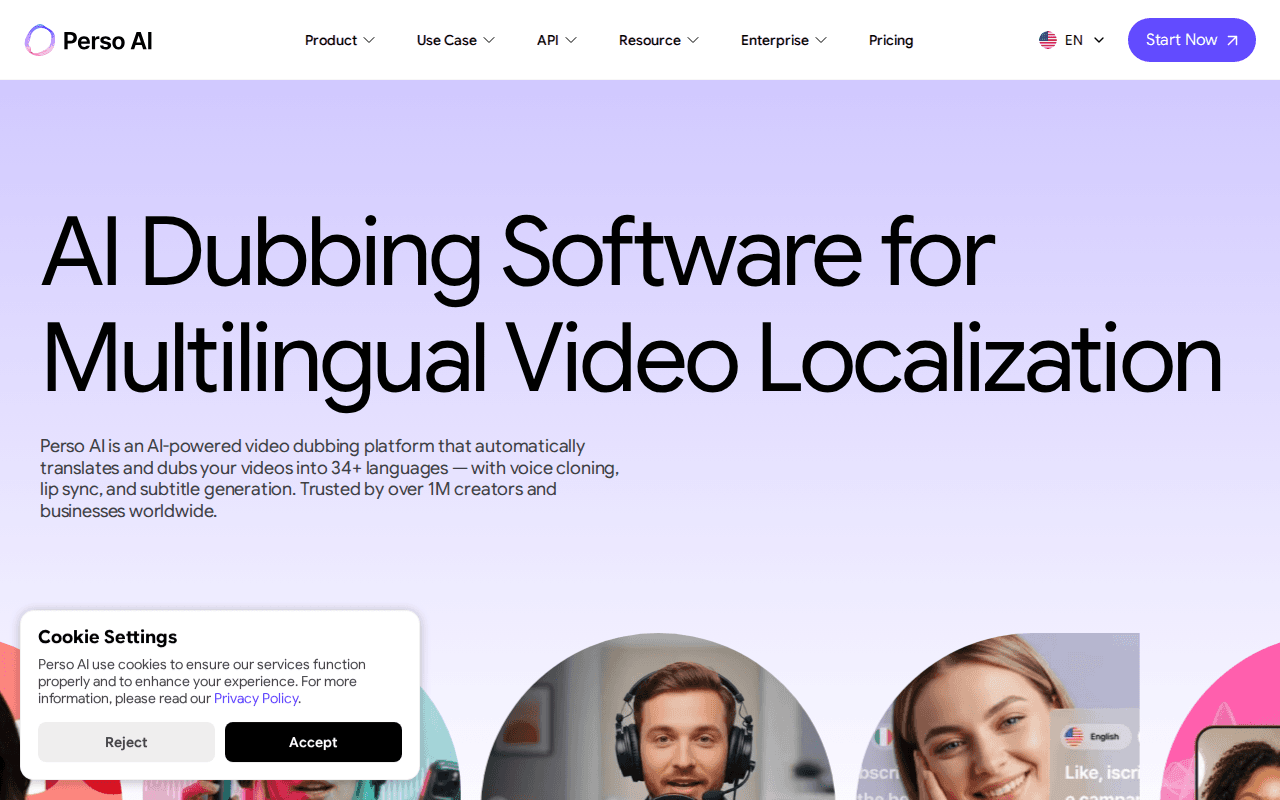This screenshot has height=800, width=1280.
Task: Accept cookies in Cookie Settings
Action: pyautogui.click(x=313, y=742)
